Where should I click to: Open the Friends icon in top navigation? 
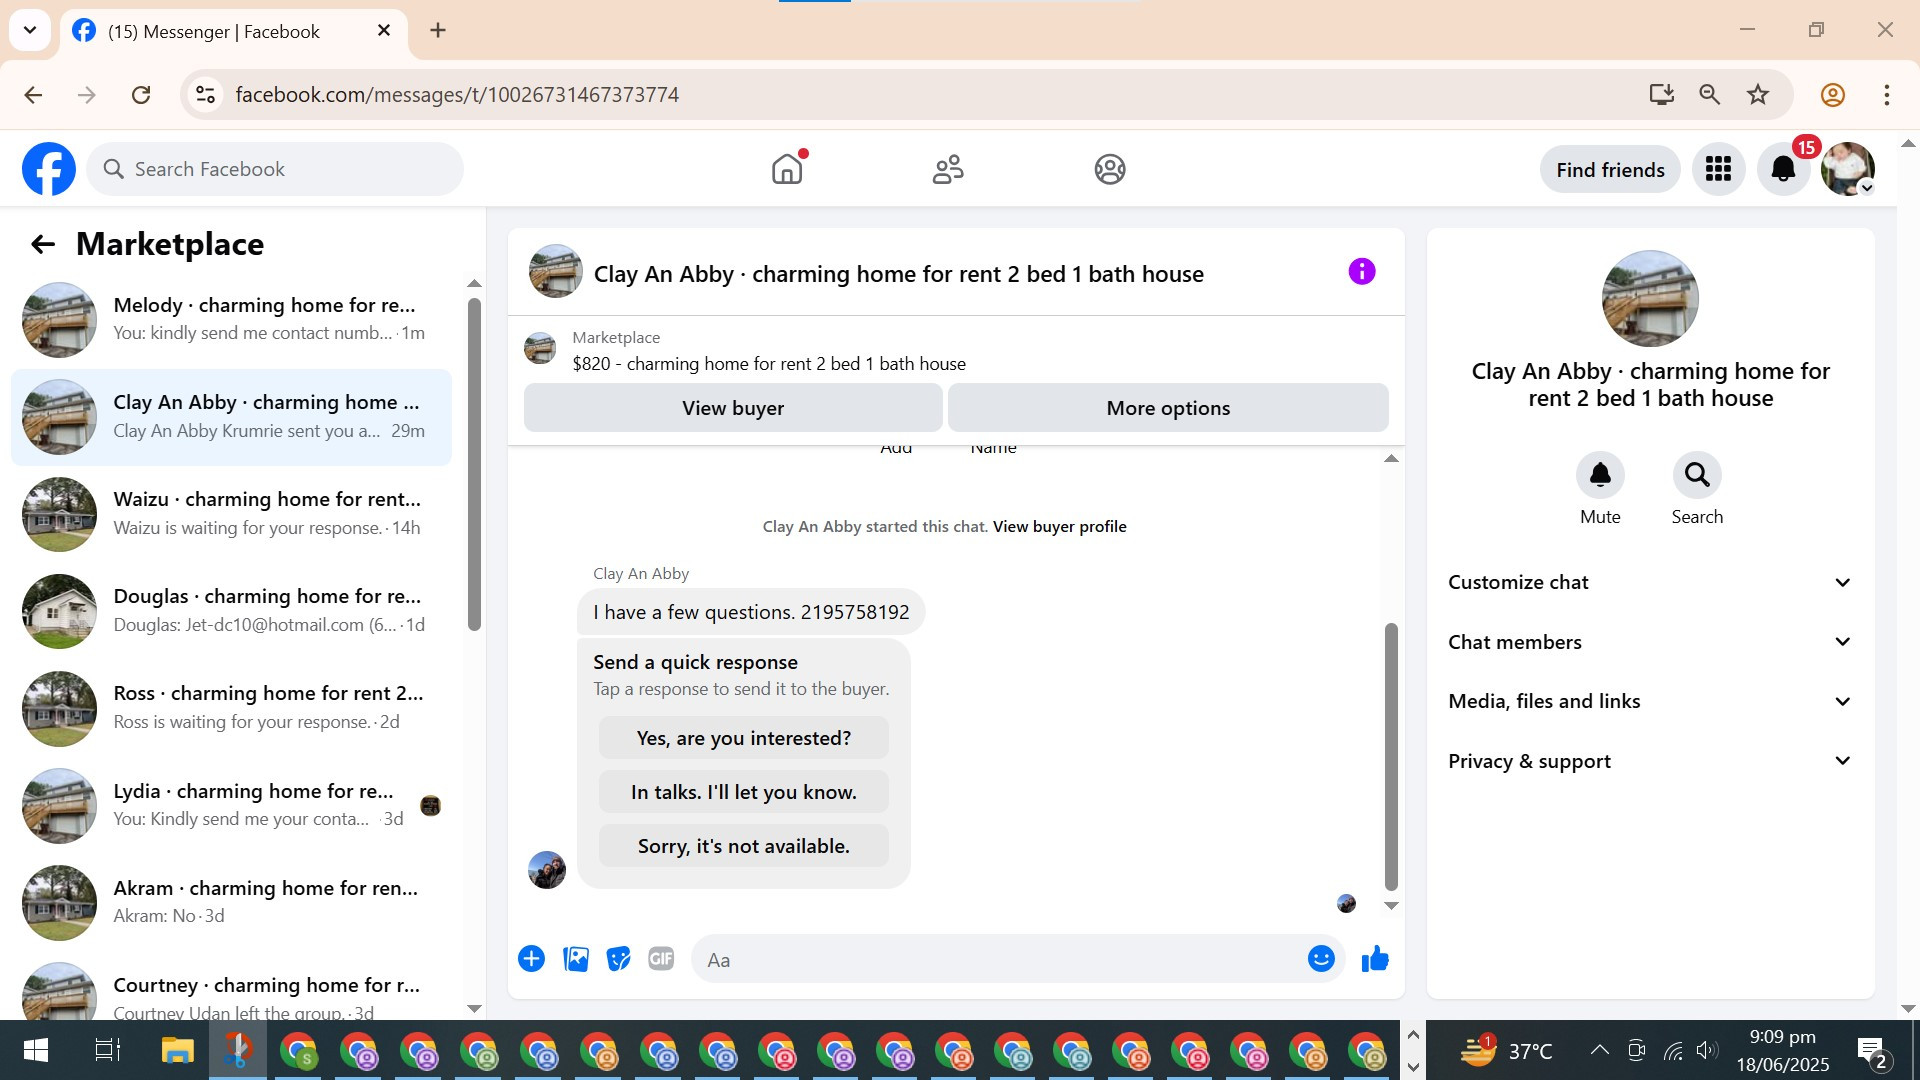[x=948, y=169]
